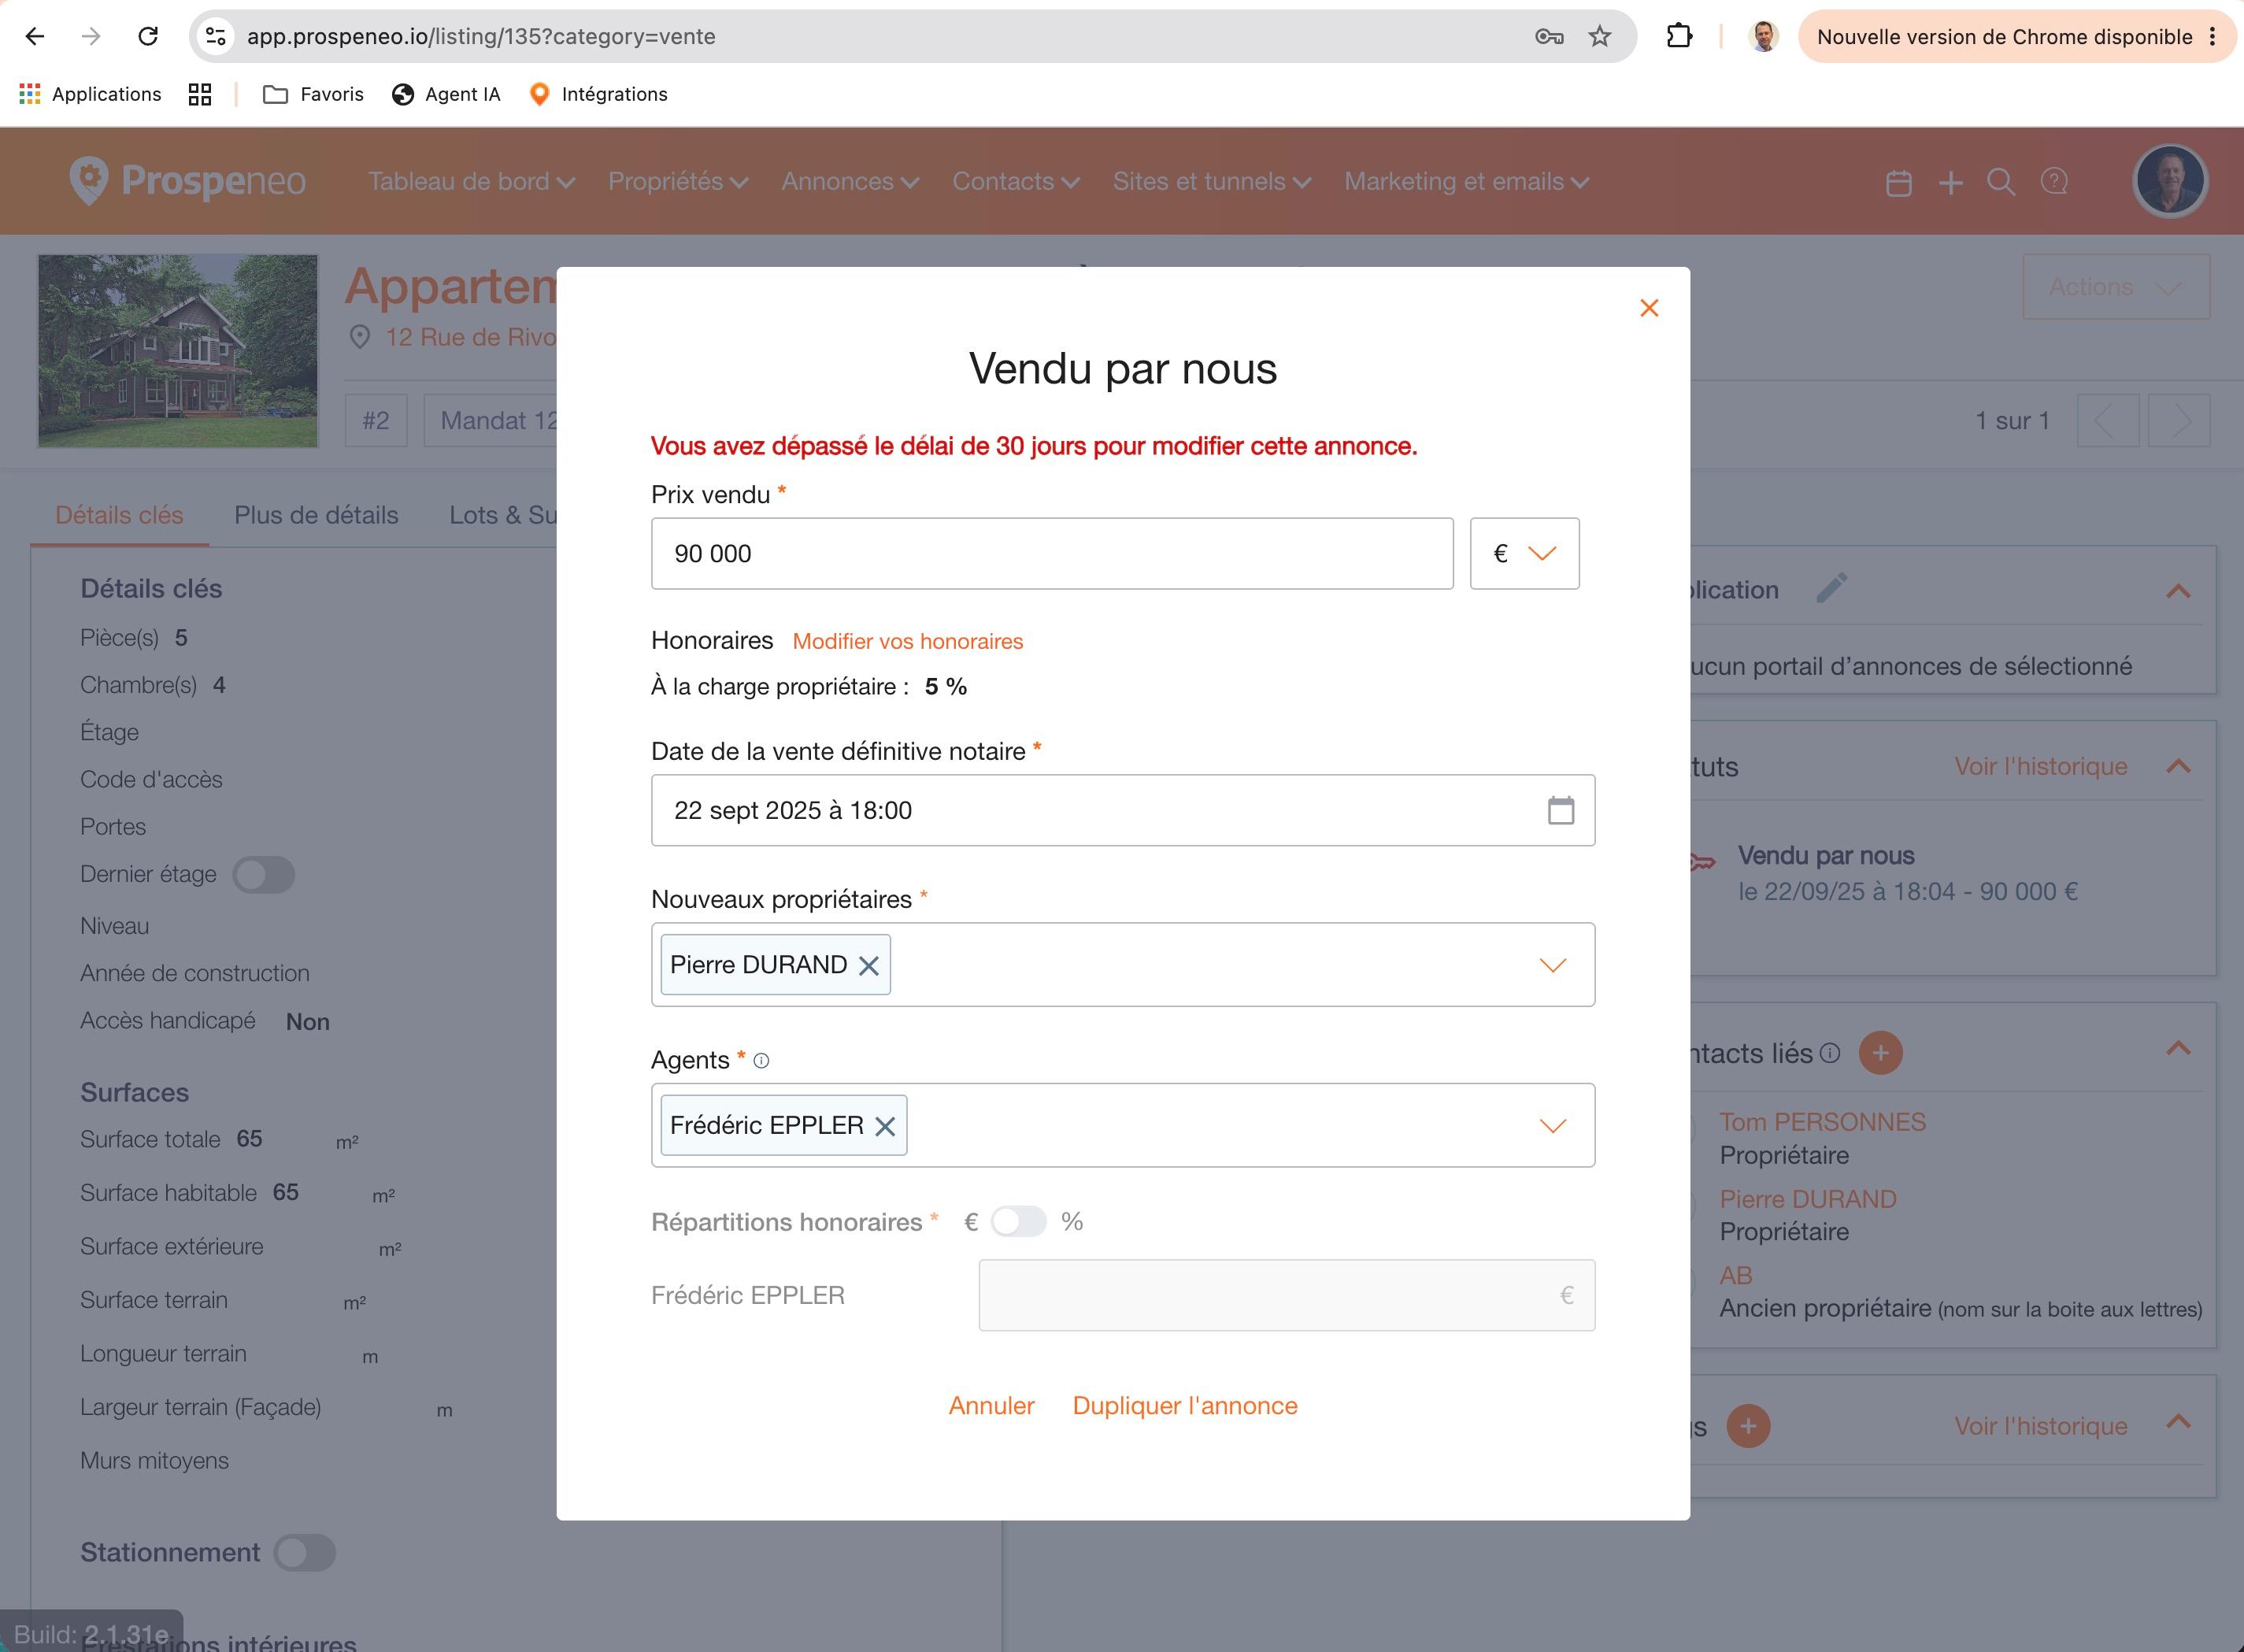Collapse the Publication panel
This screenshot has height=1652, width=2244.
point(2178,591)
